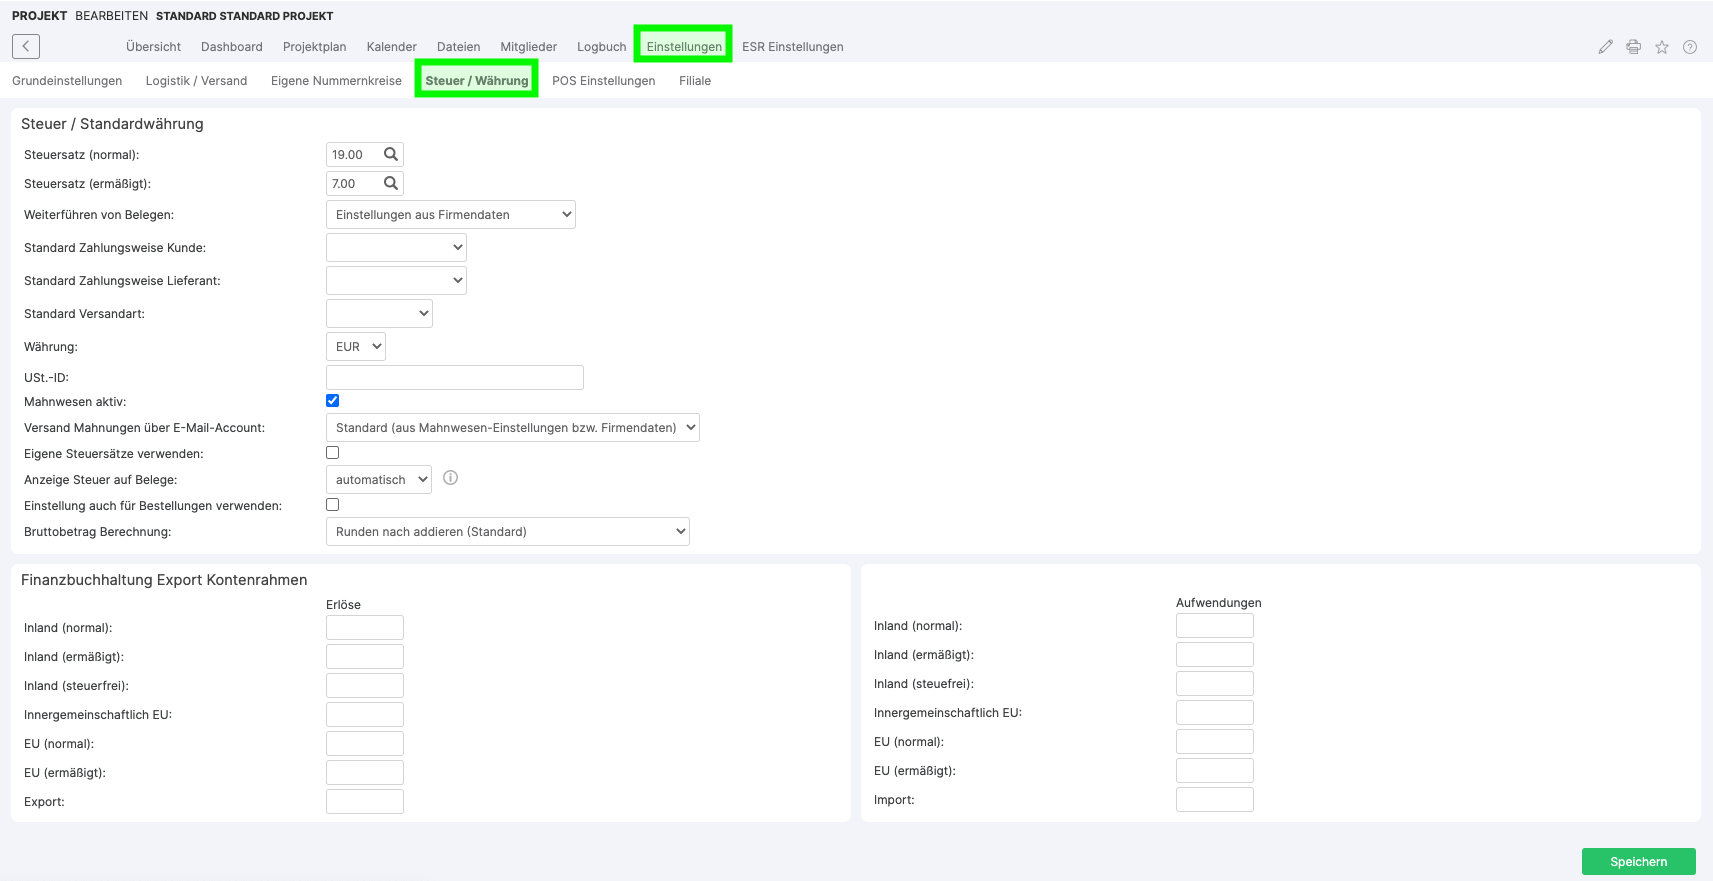This screenshot has width=1713, height=881.
Task: Open the help question mark icon
Action: point(1689,47)
